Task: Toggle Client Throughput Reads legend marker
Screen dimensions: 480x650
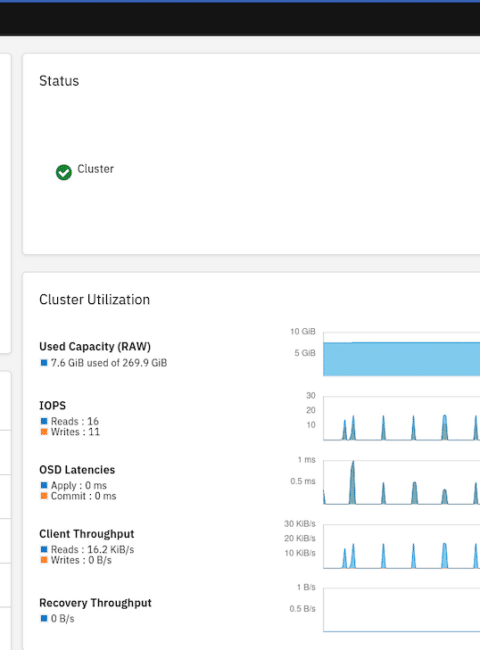Action: (44, 549)
